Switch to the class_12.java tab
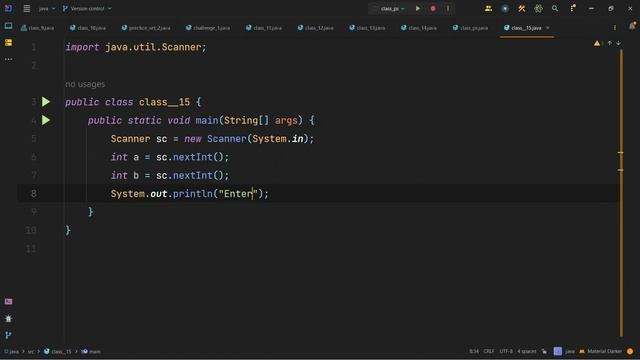This screenshot has height=360, width=640. 316,28
